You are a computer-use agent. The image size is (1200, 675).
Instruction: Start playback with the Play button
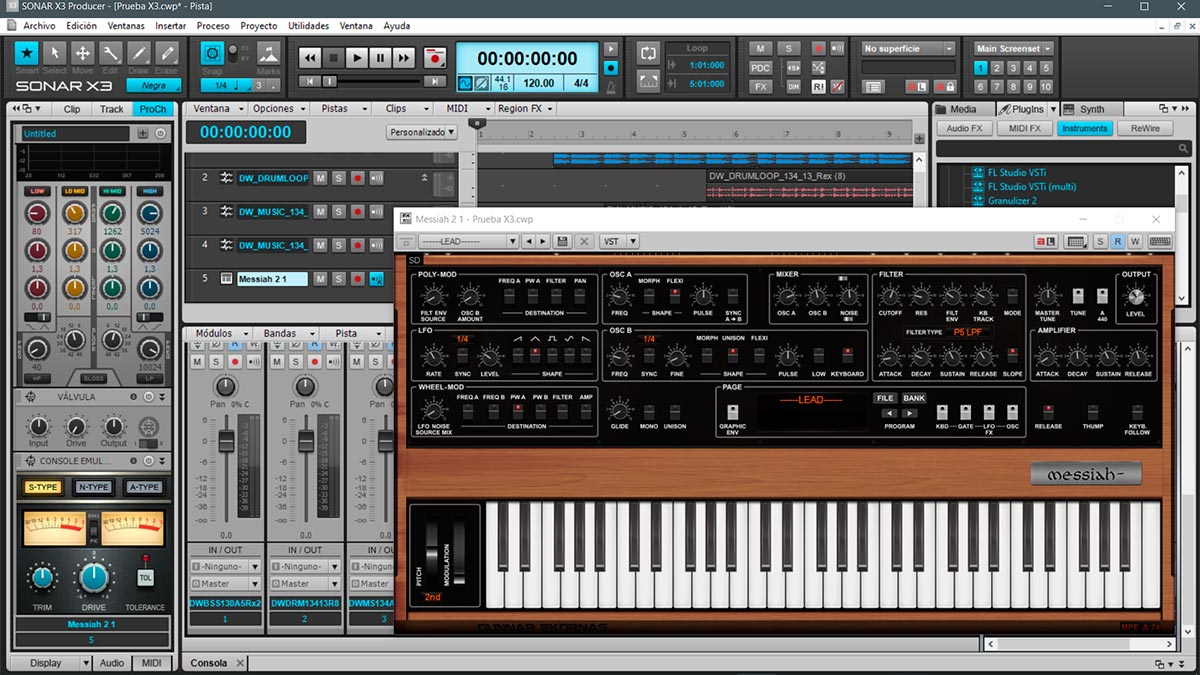pos(357,59)
